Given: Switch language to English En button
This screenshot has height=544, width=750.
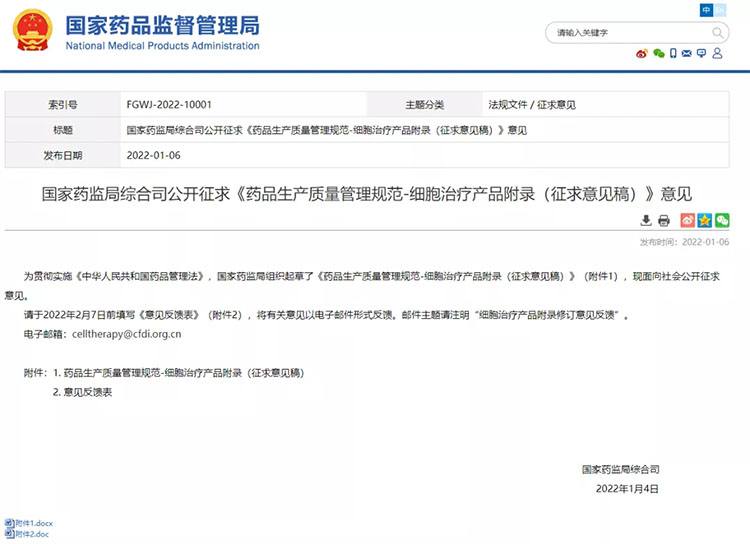Looking at the screenshot, I should 720,10.
